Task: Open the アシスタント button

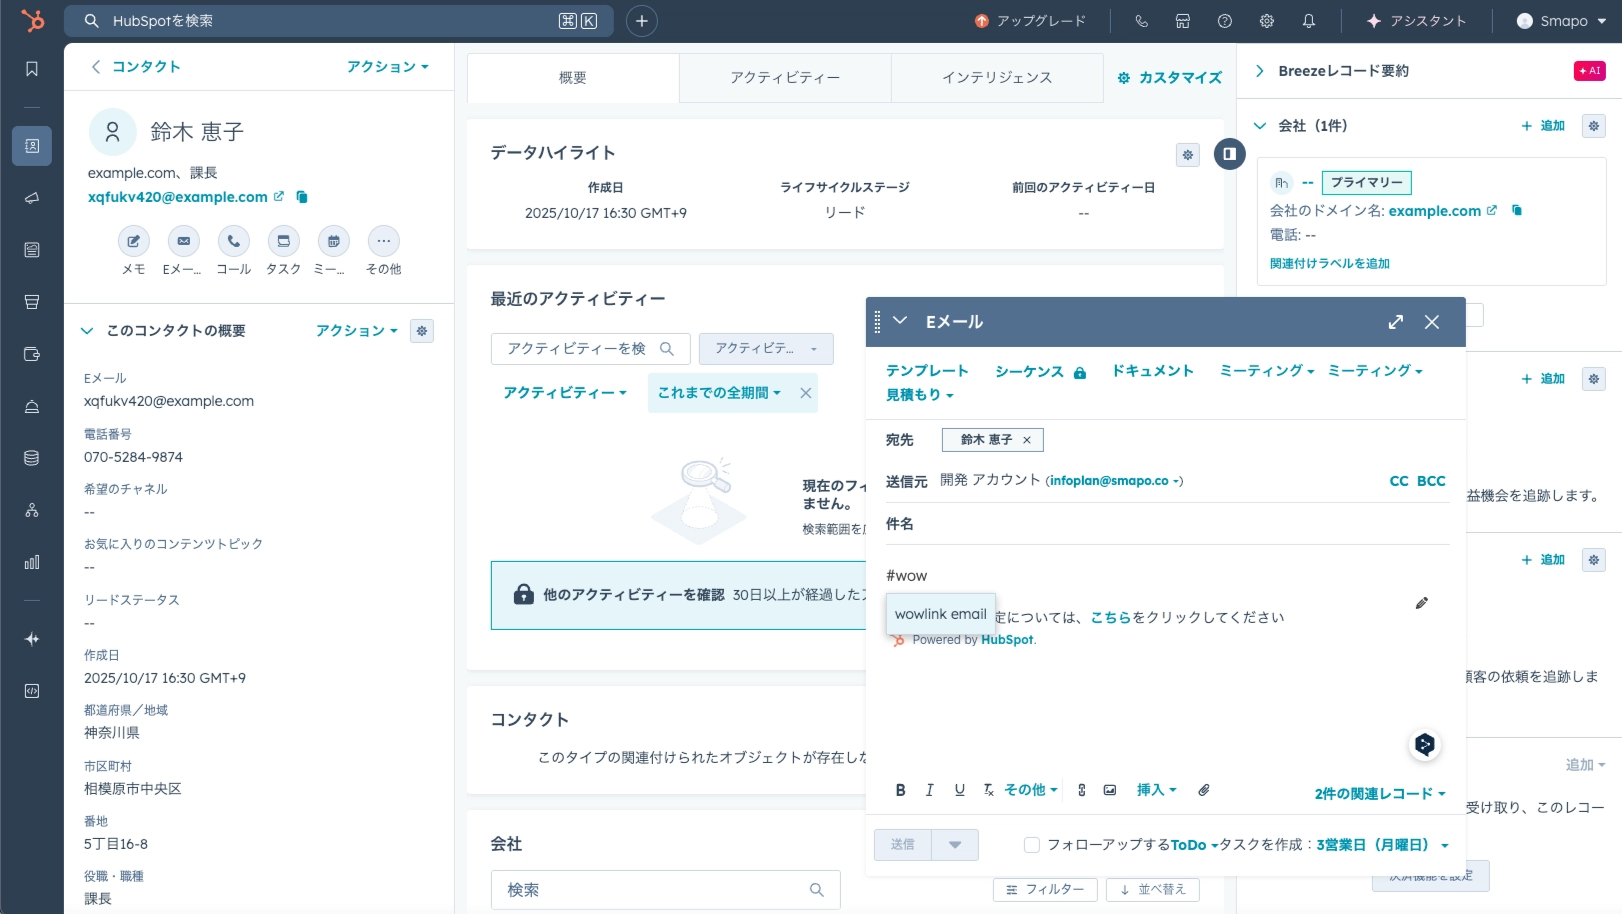Action: [x=1416, y=21]
